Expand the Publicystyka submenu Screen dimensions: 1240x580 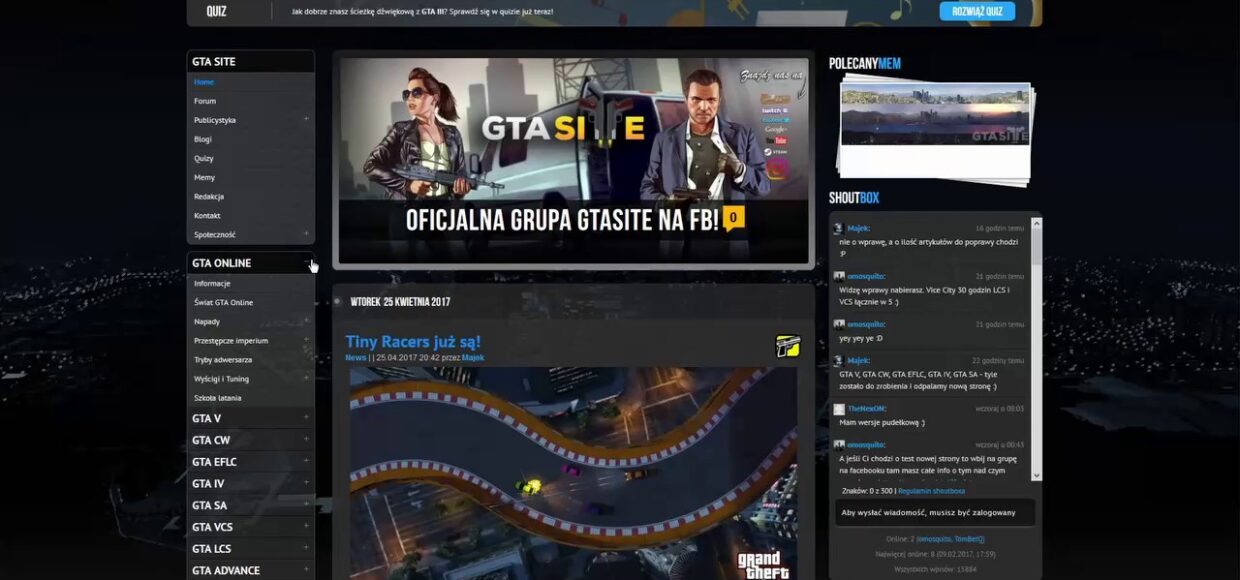coord(307,120)
